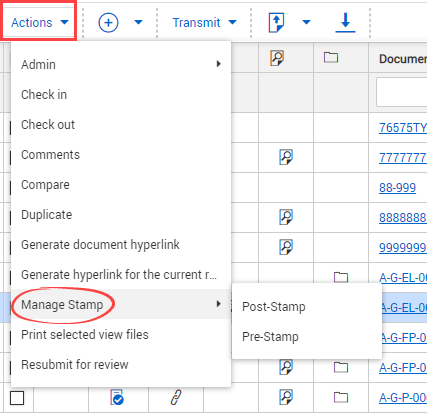Open the A-G-P-00 document link
Screen dimensions: 427x413
(403, 398)
